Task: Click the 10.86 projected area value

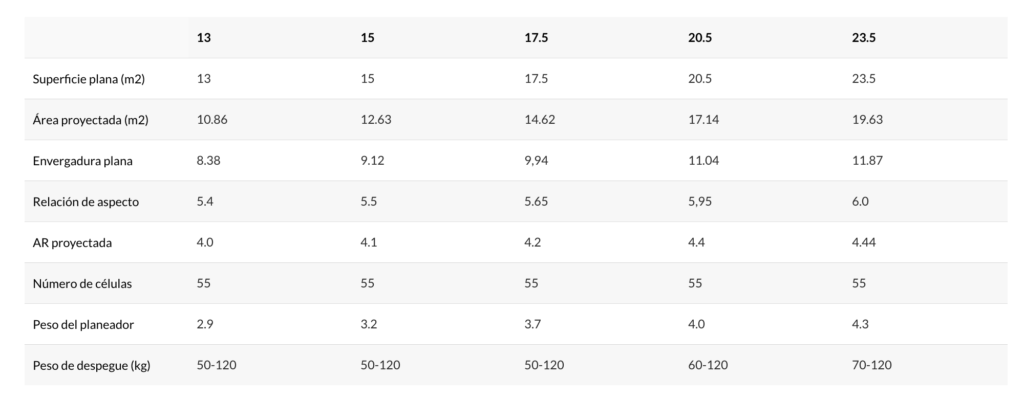Action: coord(212,120)
